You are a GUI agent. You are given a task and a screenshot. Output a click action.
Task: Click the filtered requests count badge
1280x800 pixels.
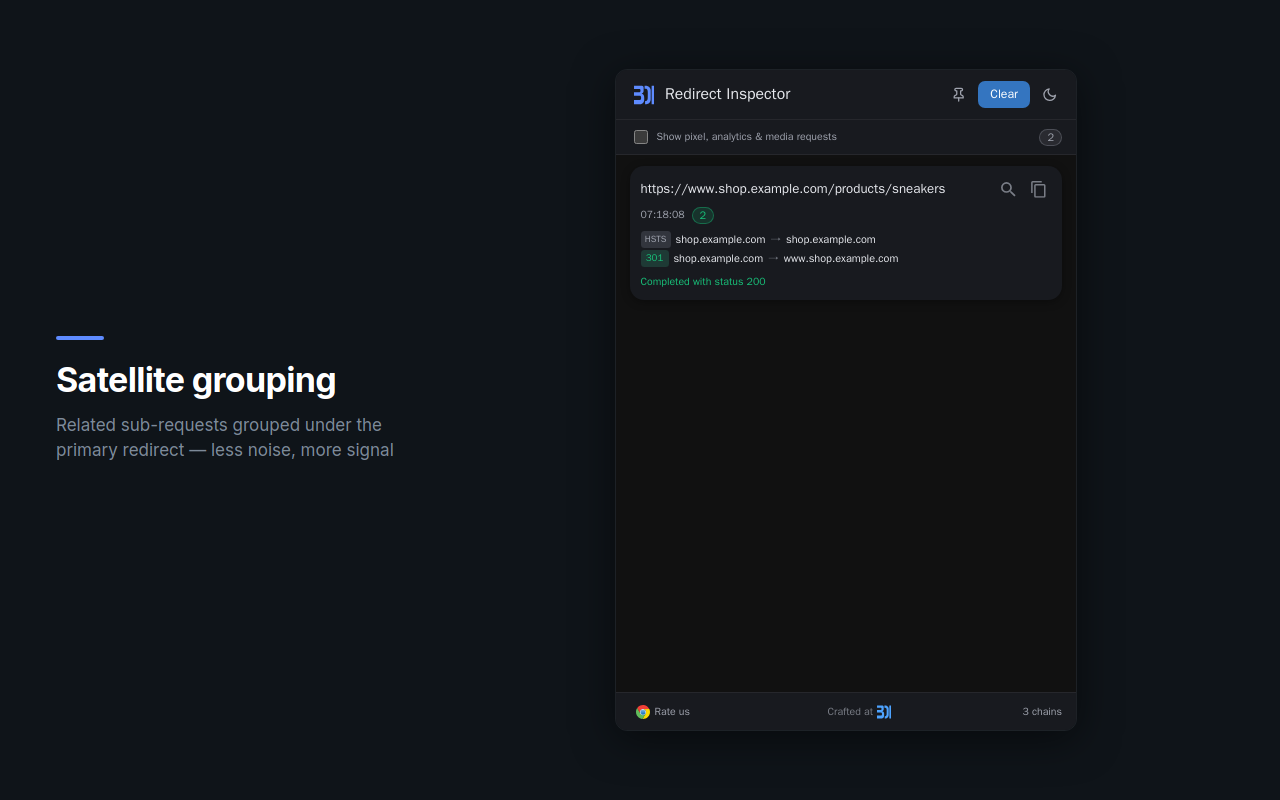(1050, 137)
